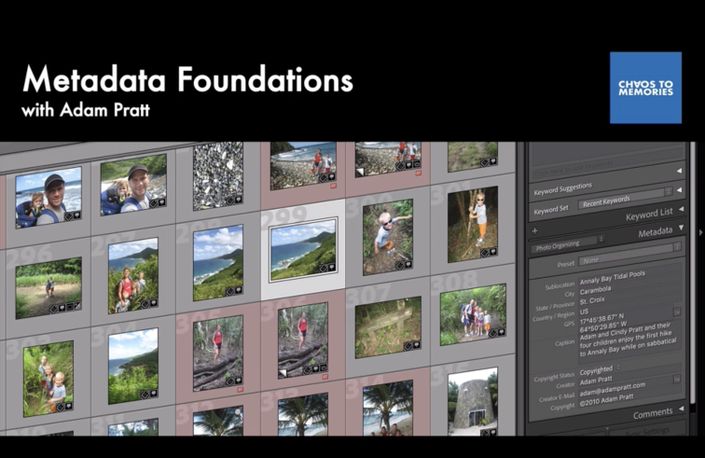Select thumbnail of three kids in foliage
The width and height of the screenshot is (705, 458).
(x=48, y=379)
